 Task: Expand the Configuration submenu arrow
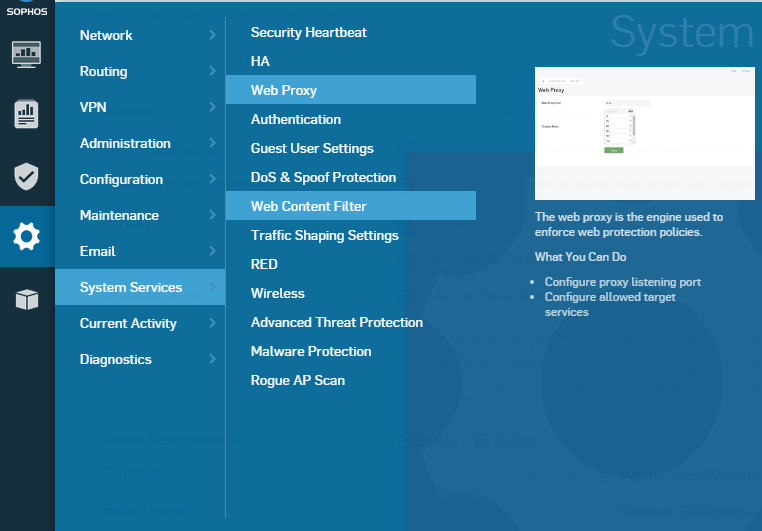click(x=212, y=179)
